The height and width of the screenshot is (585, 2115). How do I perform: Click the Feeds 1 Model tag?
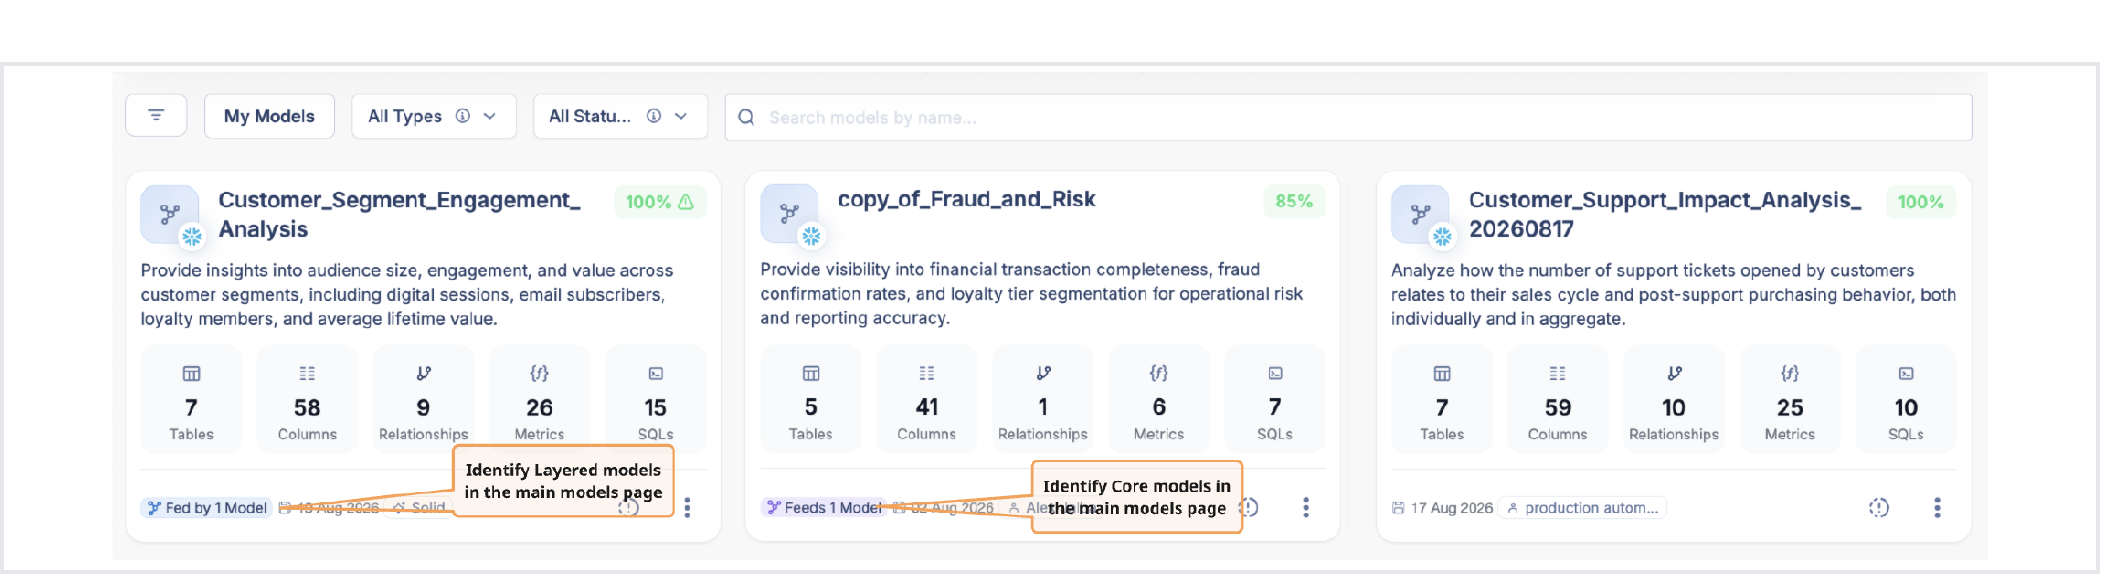pos(824,507)
